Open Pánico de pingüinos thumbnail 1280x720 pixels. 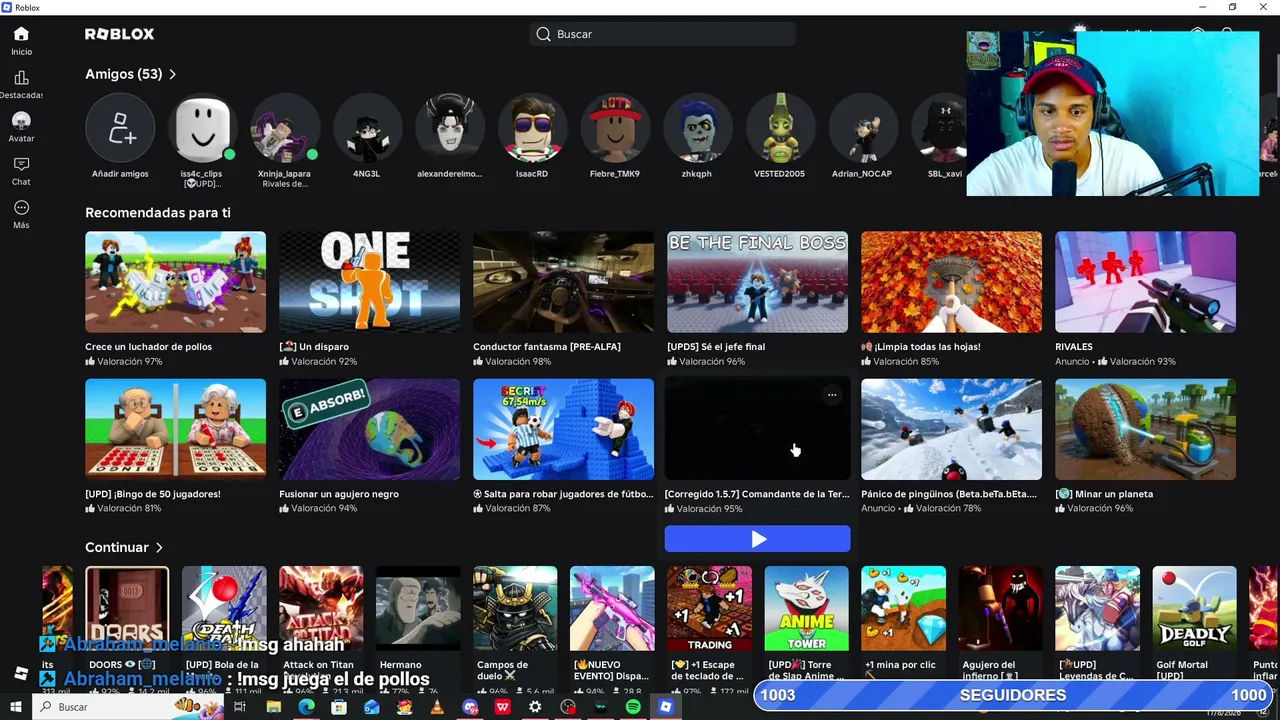(952, 429)
